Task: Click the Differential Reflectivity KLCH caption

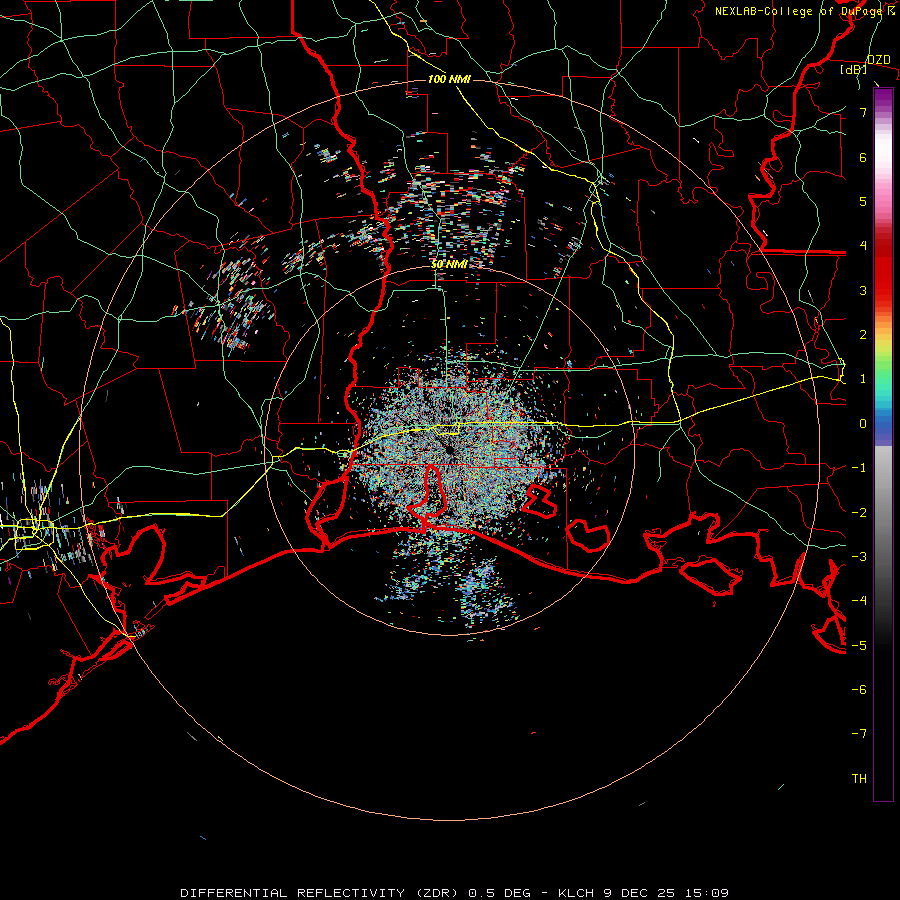Action: tap(454, 893)
